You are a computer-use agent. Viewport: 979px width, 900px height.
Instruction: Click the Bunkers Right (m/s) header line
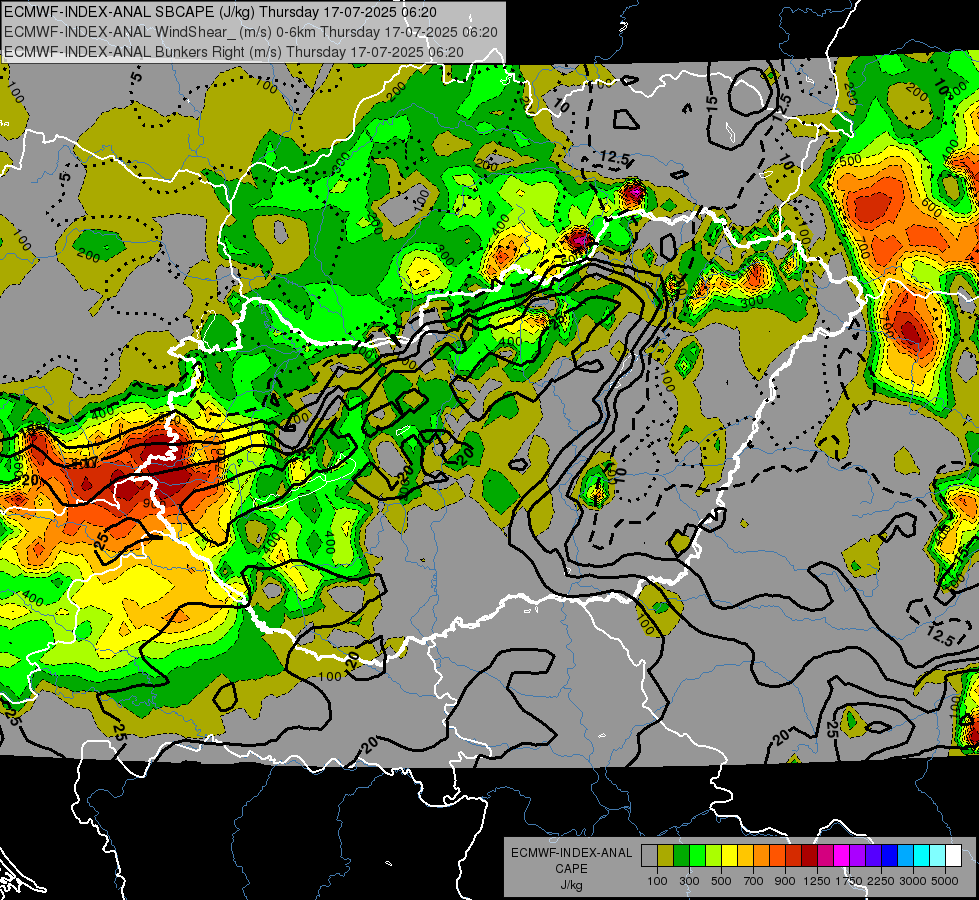coord(234,52)
